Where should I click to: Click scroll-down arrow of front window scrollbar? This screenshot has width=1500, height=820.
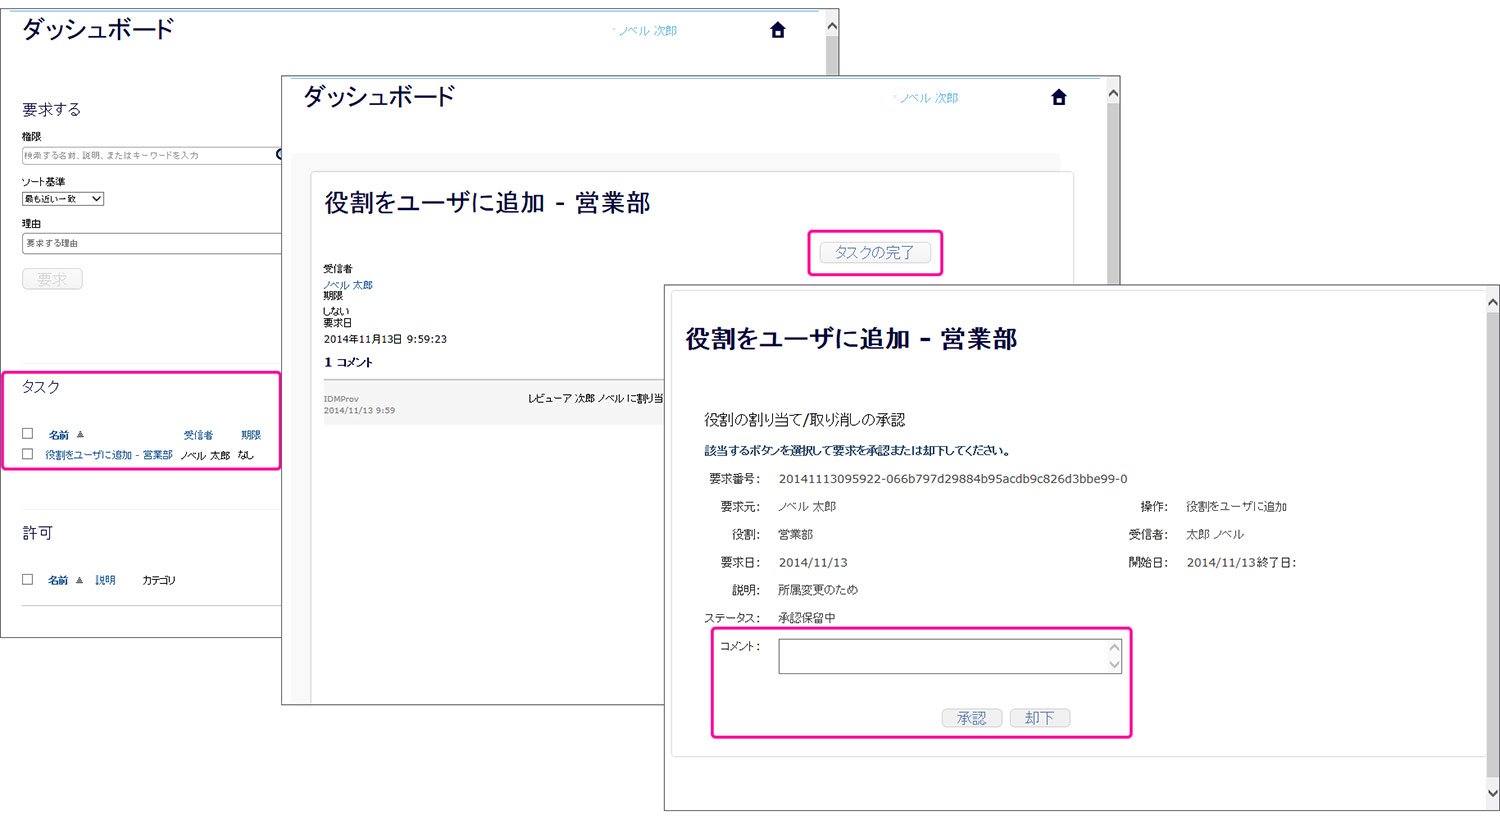click(x=1492, y=794)
